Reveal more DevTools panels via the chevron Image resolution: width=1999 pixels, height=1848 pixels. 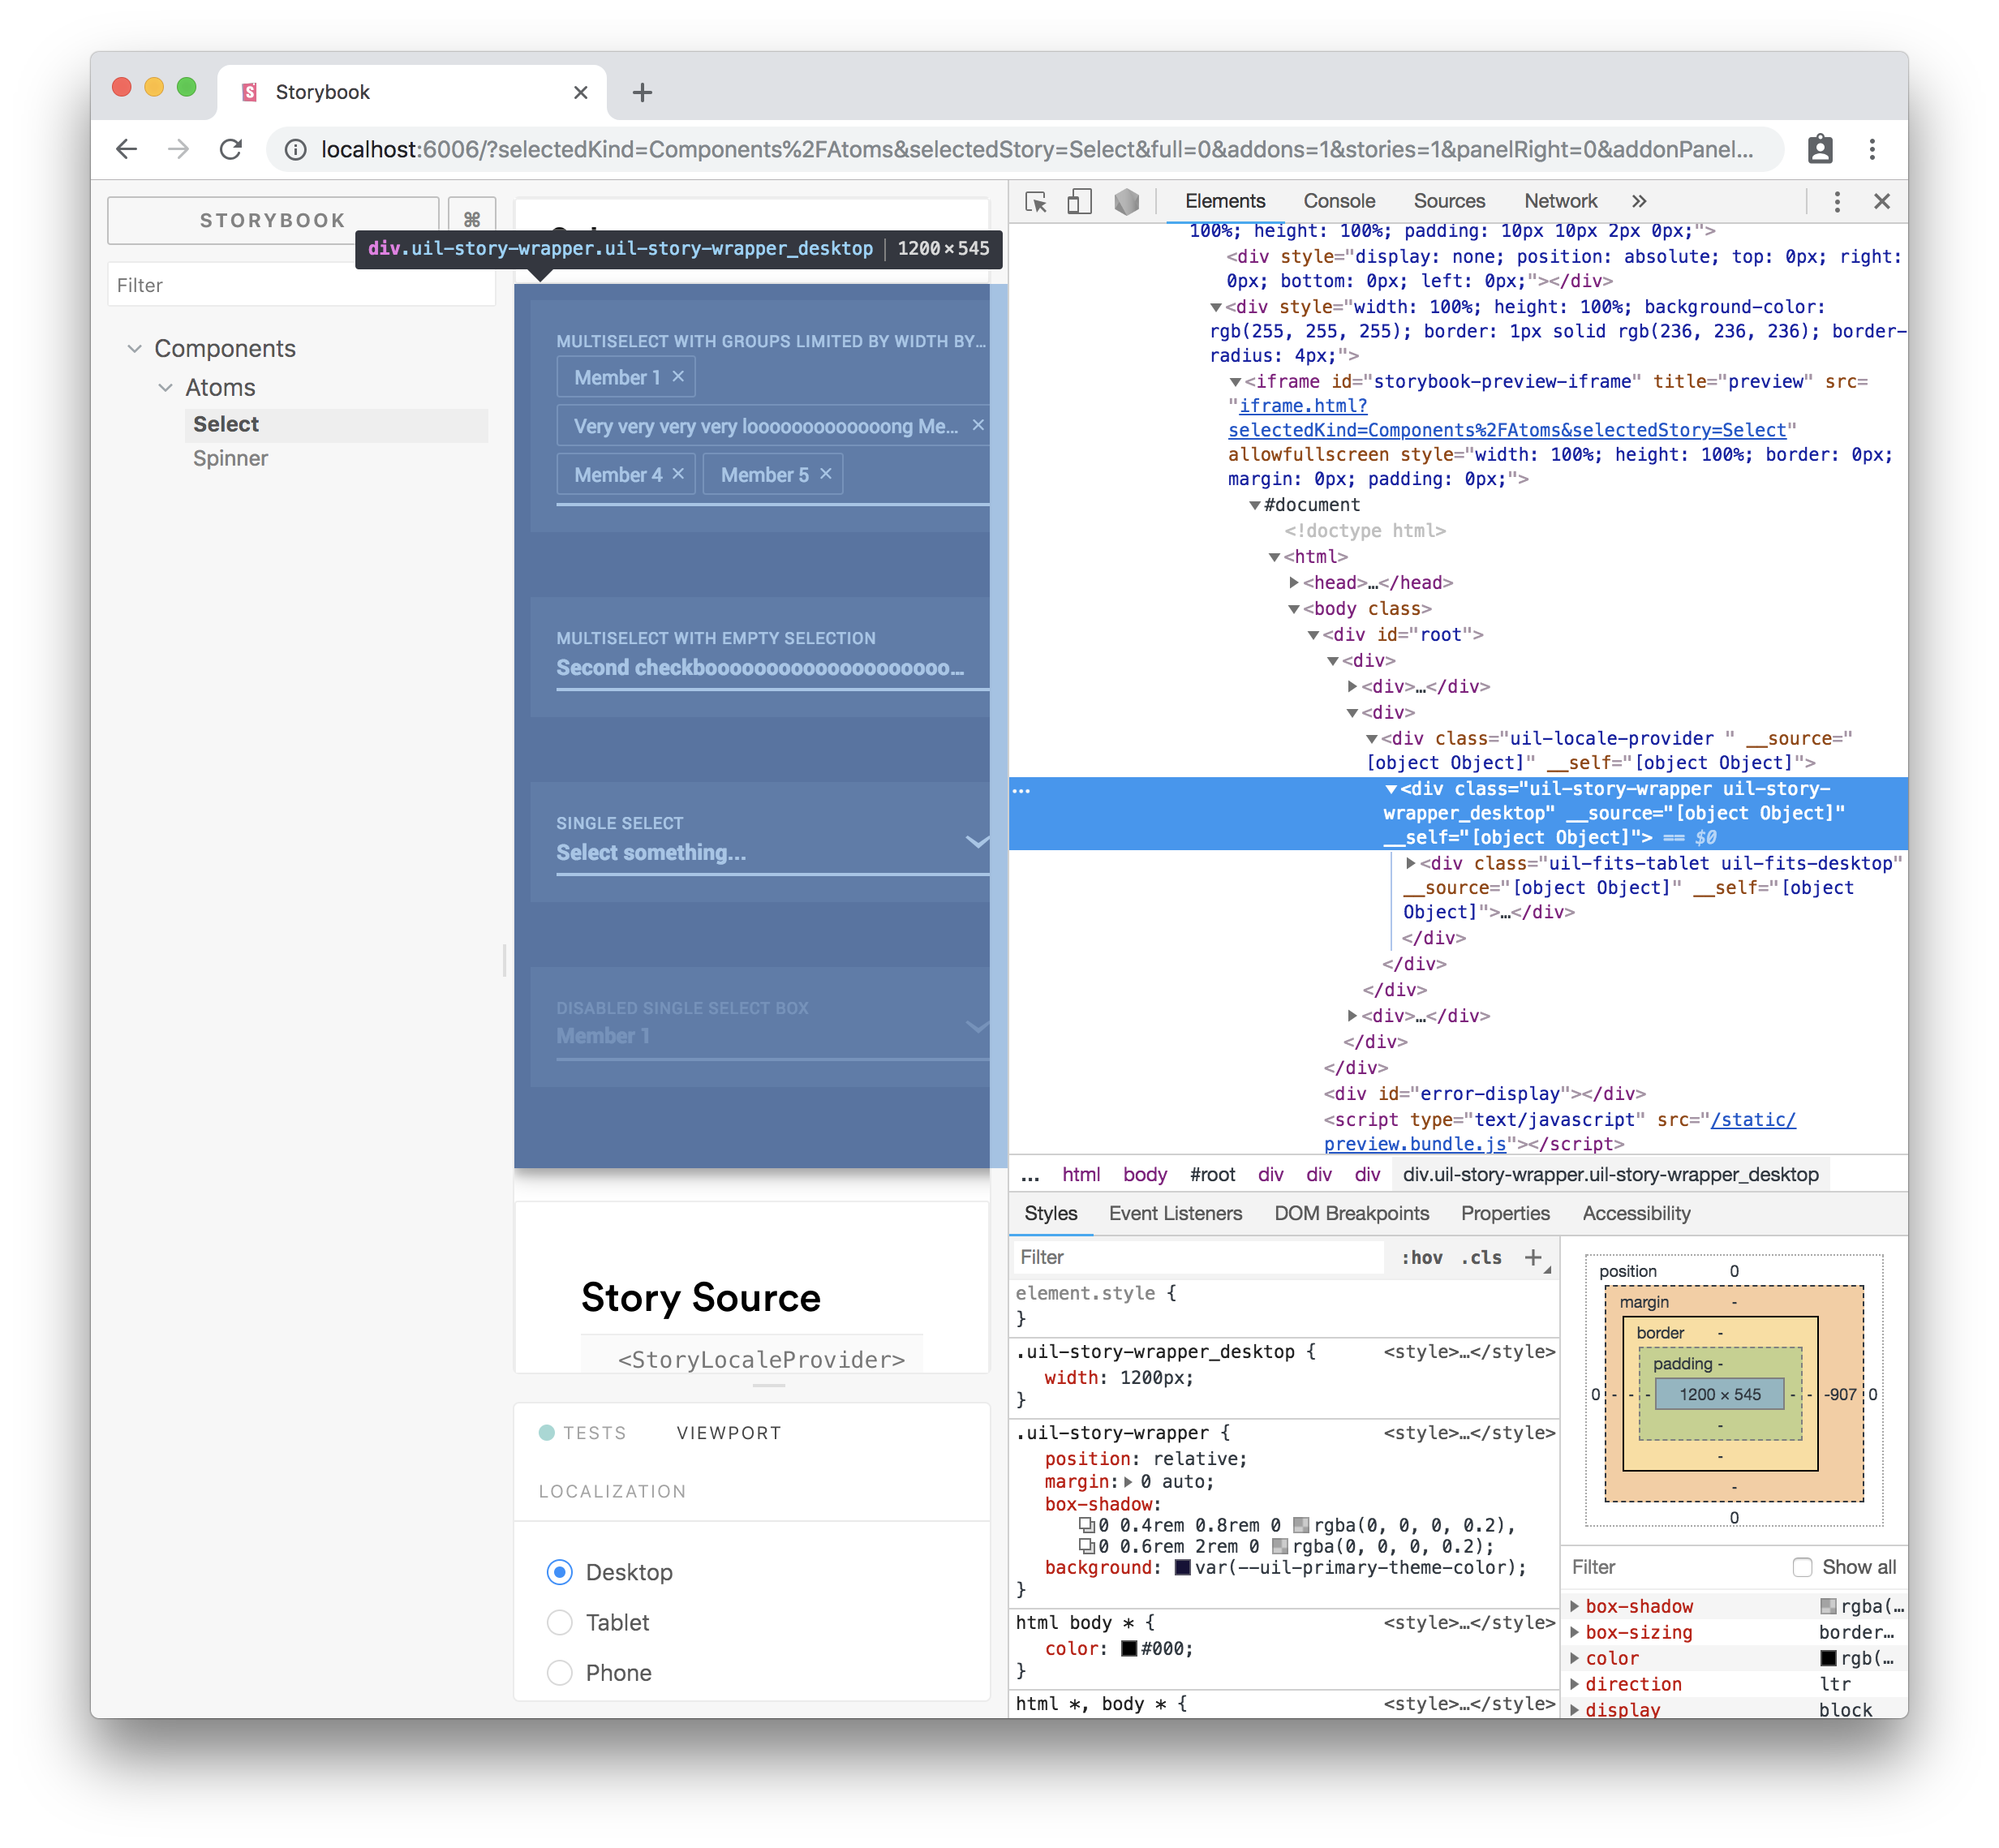(1639, 201)
